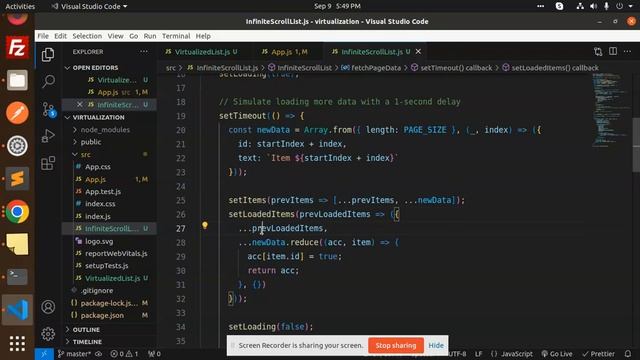
Task: Open the Explorer view in activity bar
Action: [48, 55]
